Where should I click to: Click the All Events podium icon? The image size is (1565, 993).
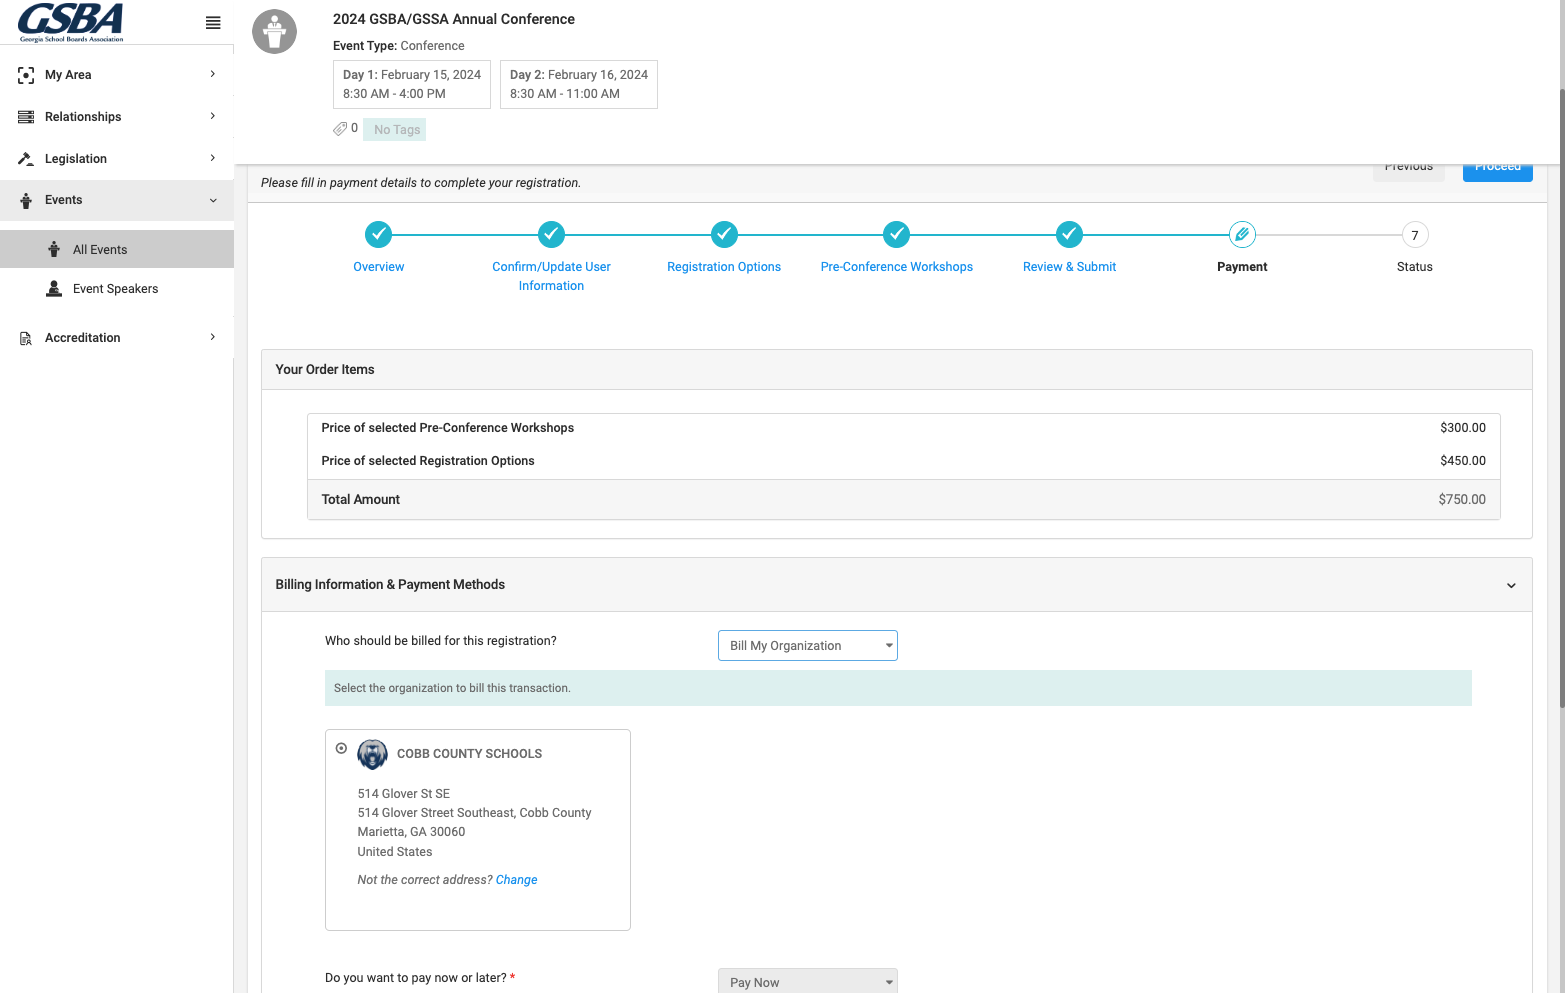[x=54, y=249]
